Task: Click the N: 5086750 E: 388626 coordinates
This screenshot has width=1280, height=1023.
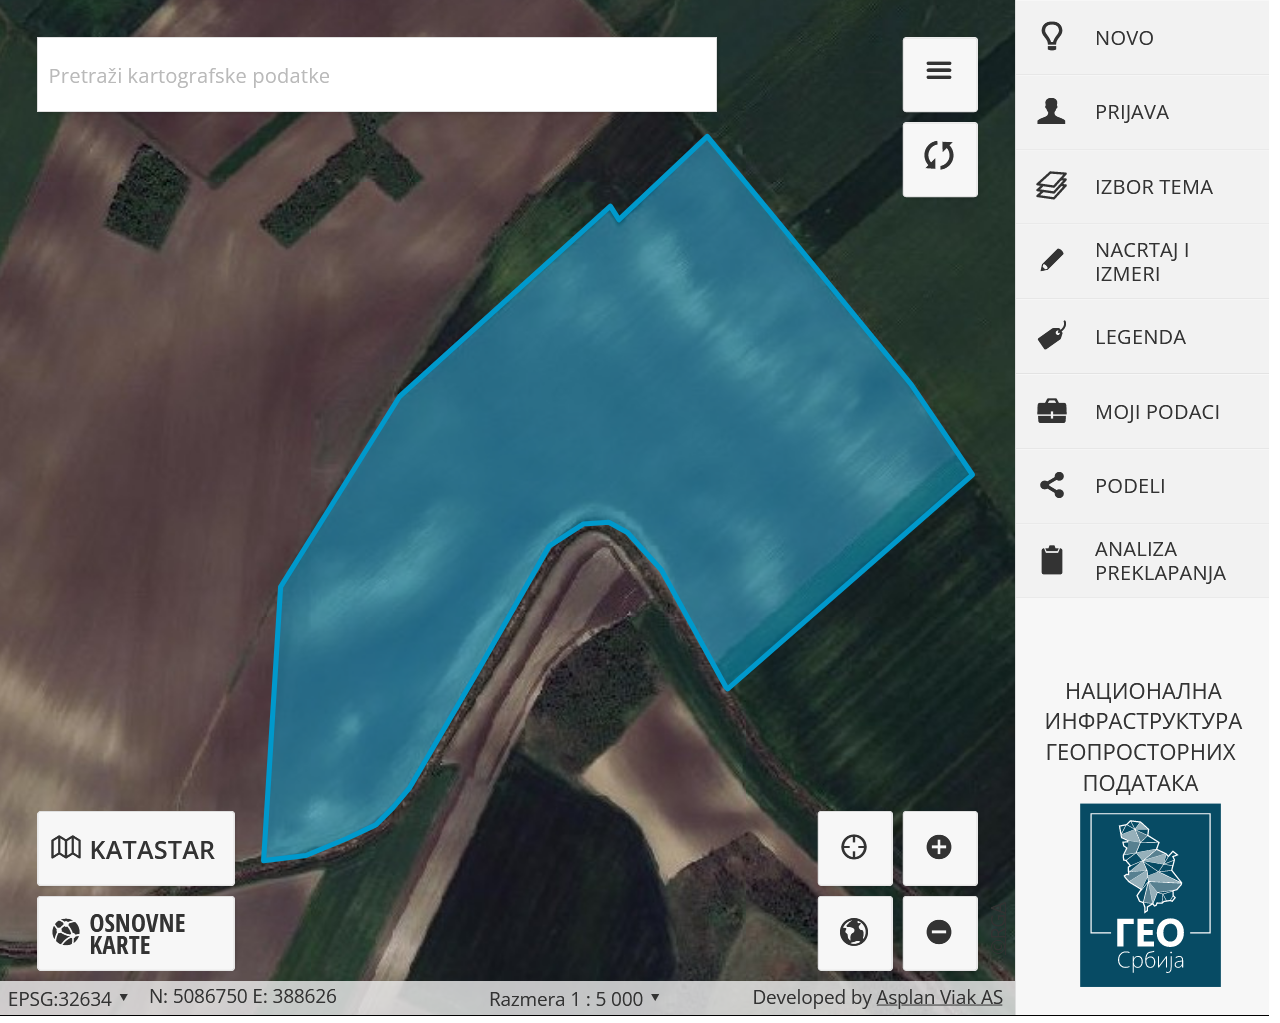Action: (x=243, y=997)
